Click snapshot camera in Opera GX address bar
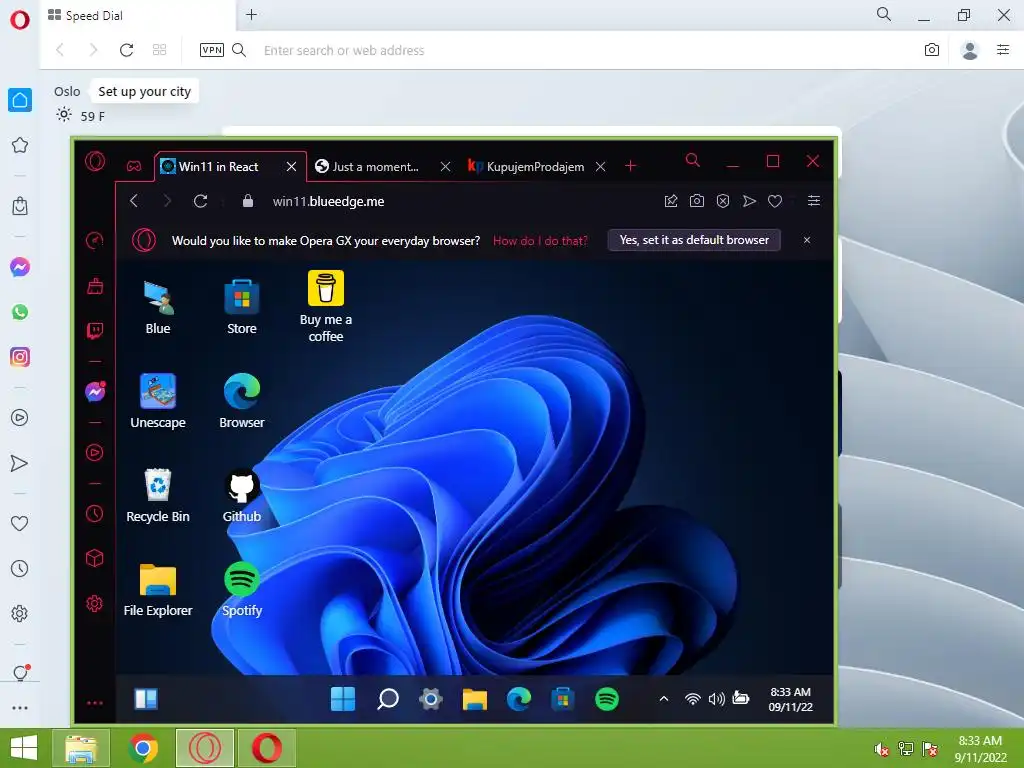Viewport: 1024px width, 768px height. pos(697,201)
